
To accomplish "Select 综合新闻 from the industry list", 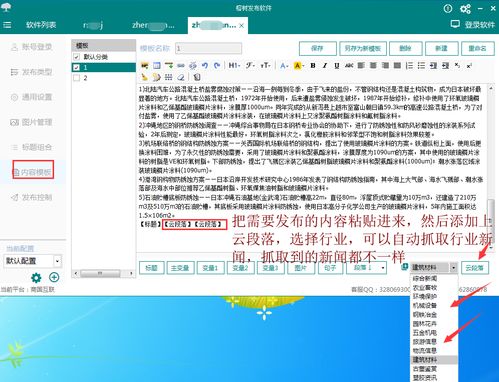I will coord(425,278).
